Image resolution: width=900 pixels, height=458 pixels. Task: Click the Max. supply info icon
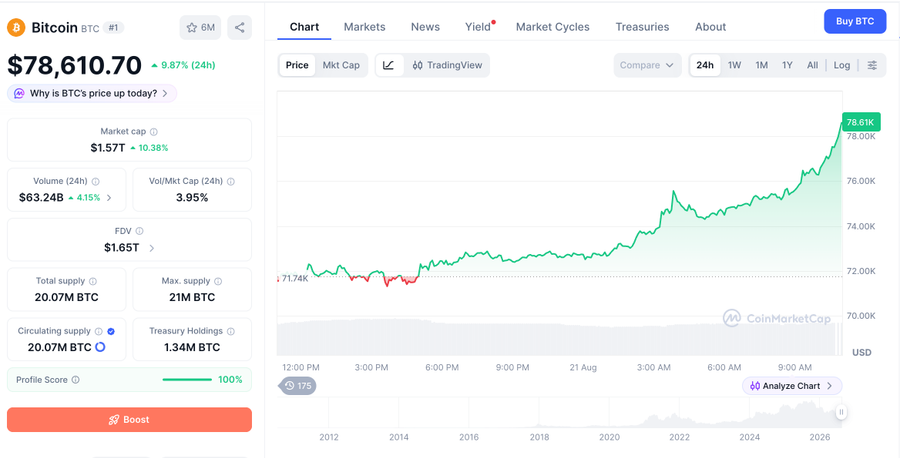point(218,281)
